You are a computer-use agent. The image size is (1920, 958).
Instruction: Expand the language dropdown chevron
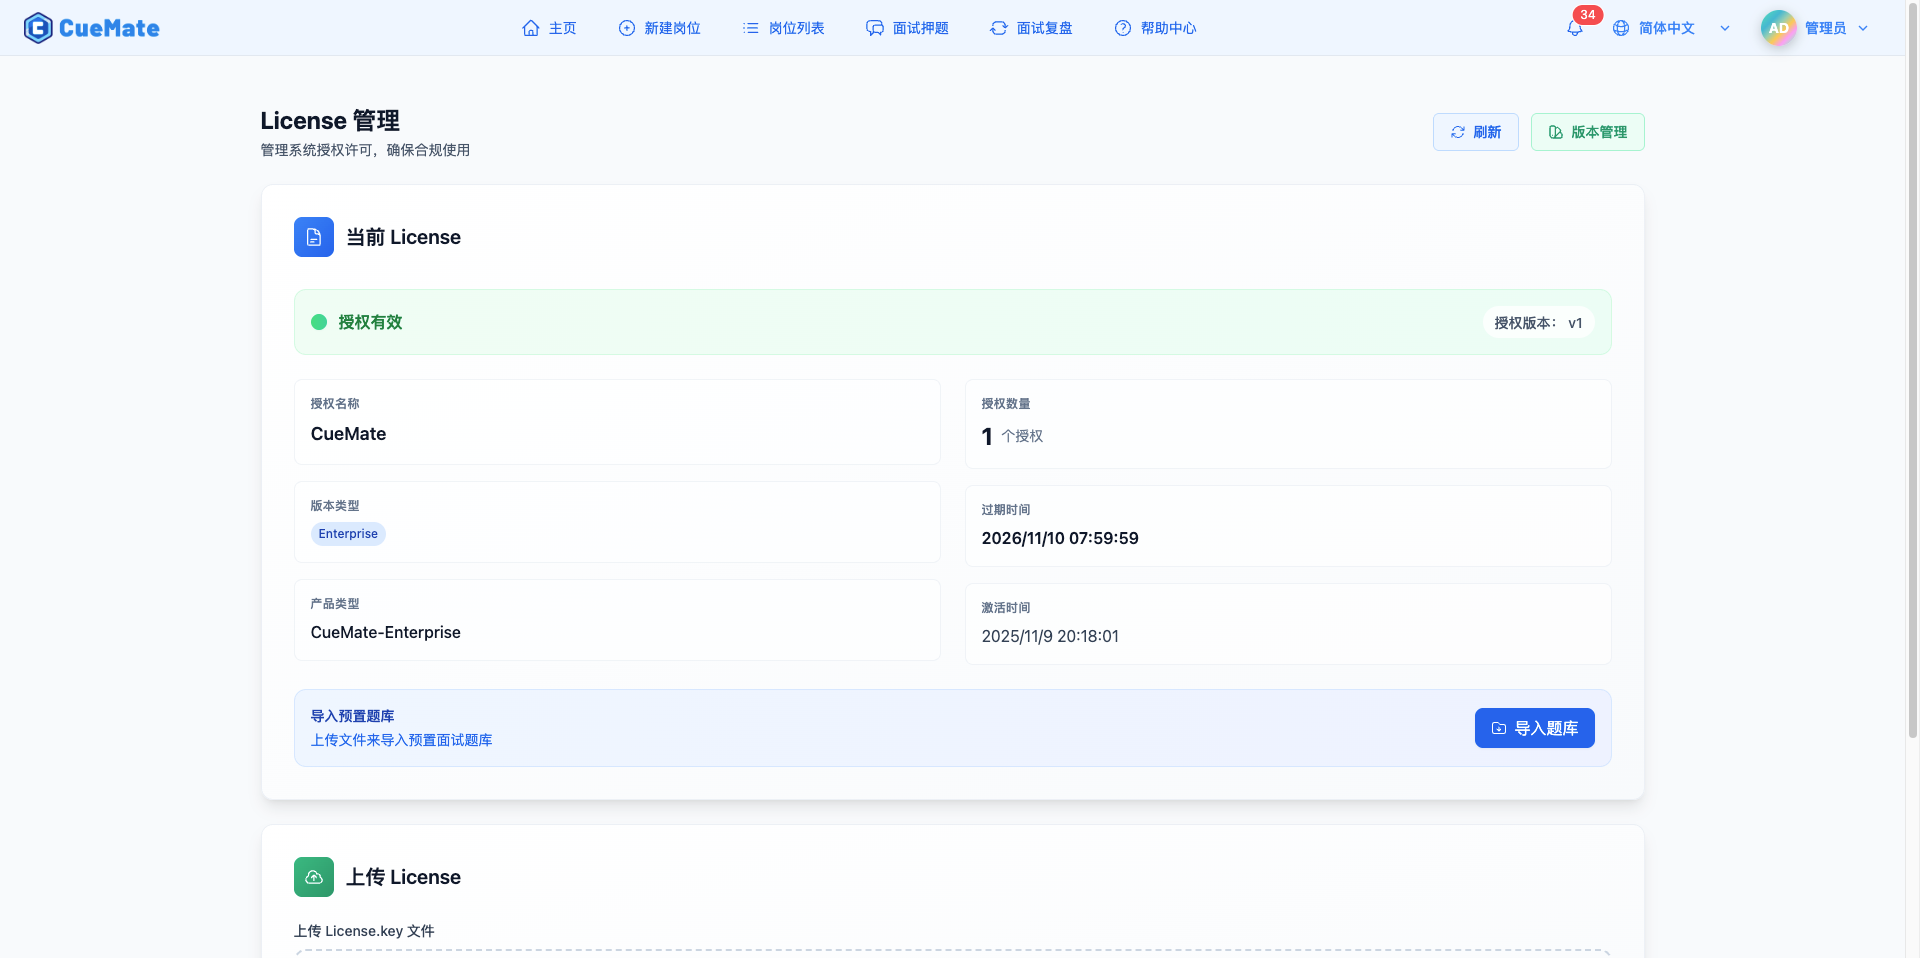coord(1724,28)
